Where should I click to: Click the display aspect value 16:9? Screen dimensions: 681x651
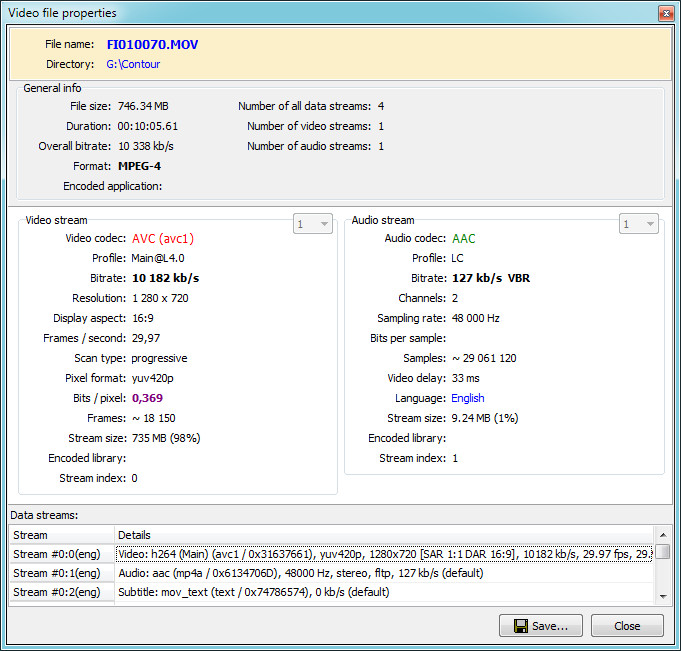point(142,318)
